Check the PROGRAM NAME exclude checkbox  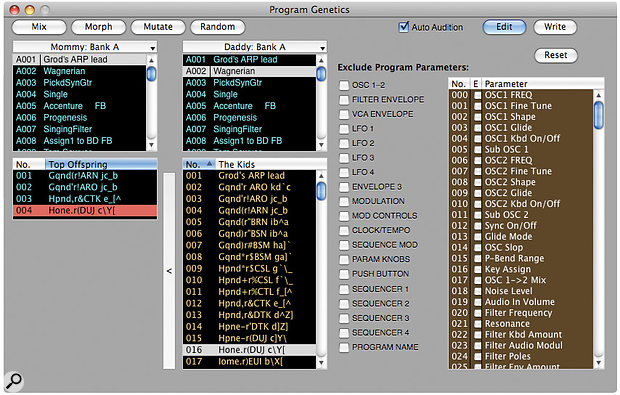[x=344, y=347]
